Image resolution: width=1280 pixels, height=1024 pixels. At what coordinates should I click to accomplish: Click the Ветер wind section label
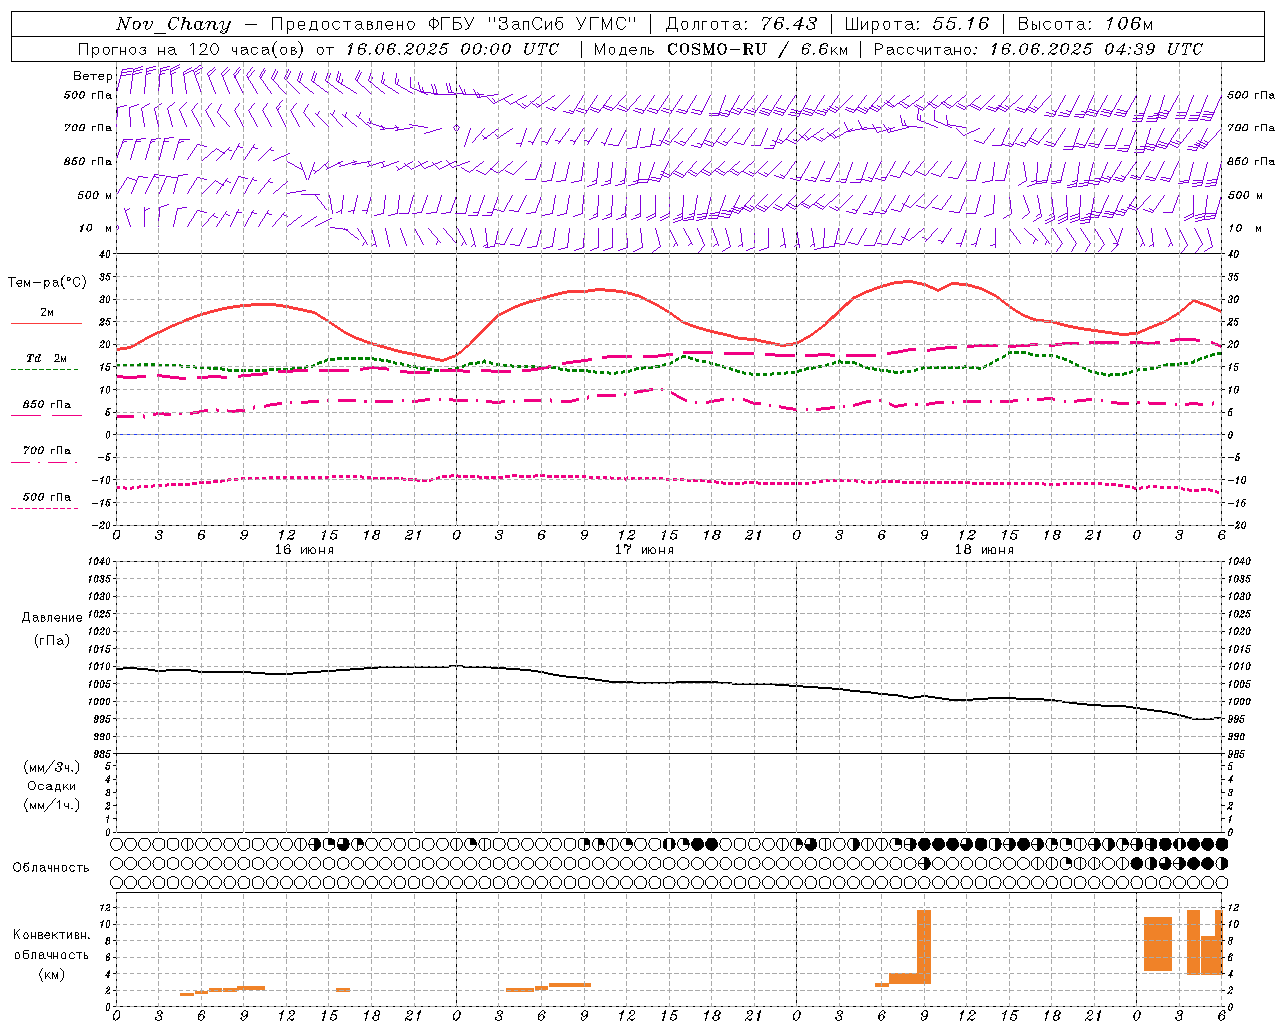coord(92,76)
